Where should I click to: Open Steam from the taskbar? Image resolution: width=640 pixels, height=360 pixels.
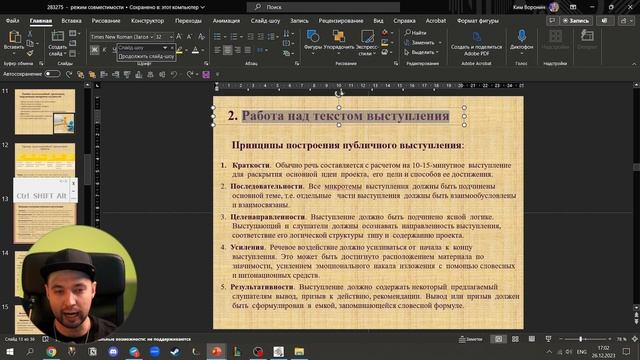pos(175,351)
